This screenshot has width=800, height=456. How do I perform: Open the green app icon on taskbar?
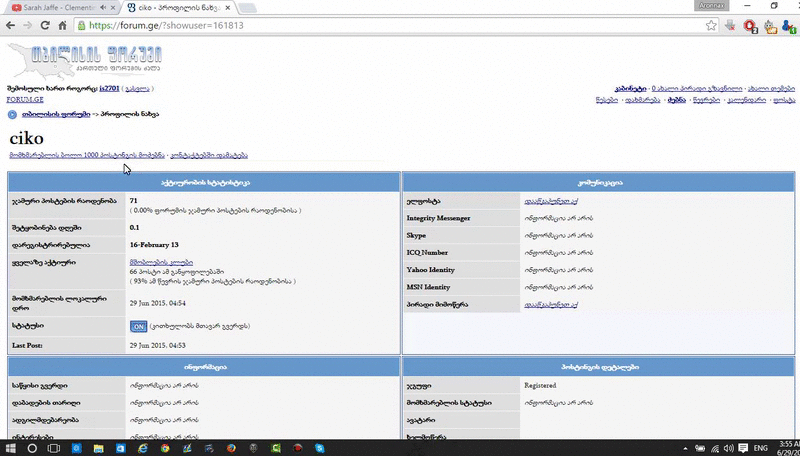pyautogui.click(x=276, y=448)
